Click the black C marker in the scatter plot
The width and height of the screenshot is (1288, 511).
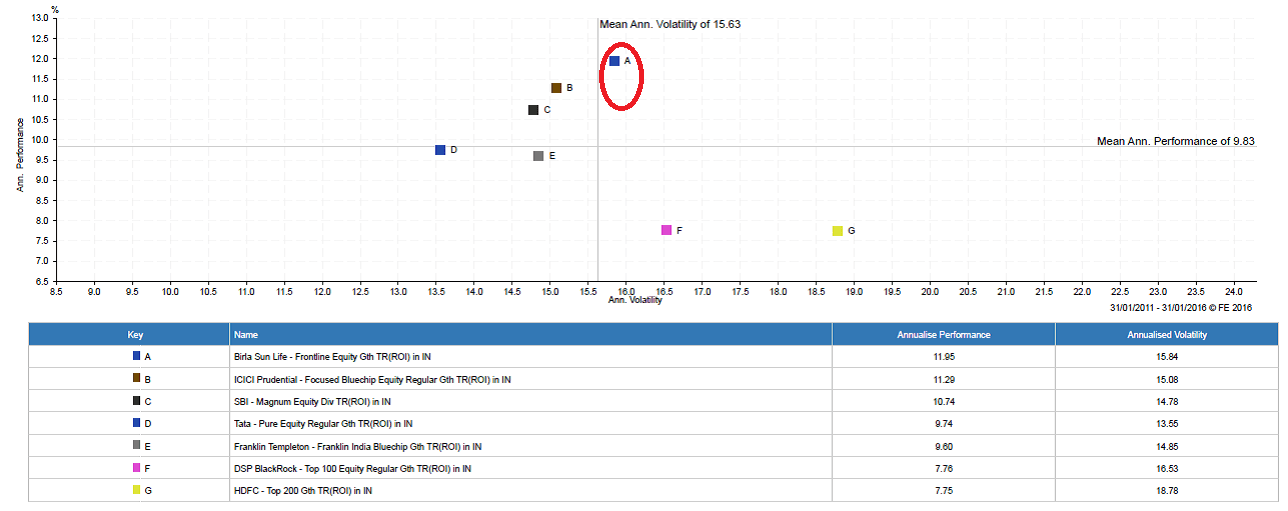tap(533, 110)
